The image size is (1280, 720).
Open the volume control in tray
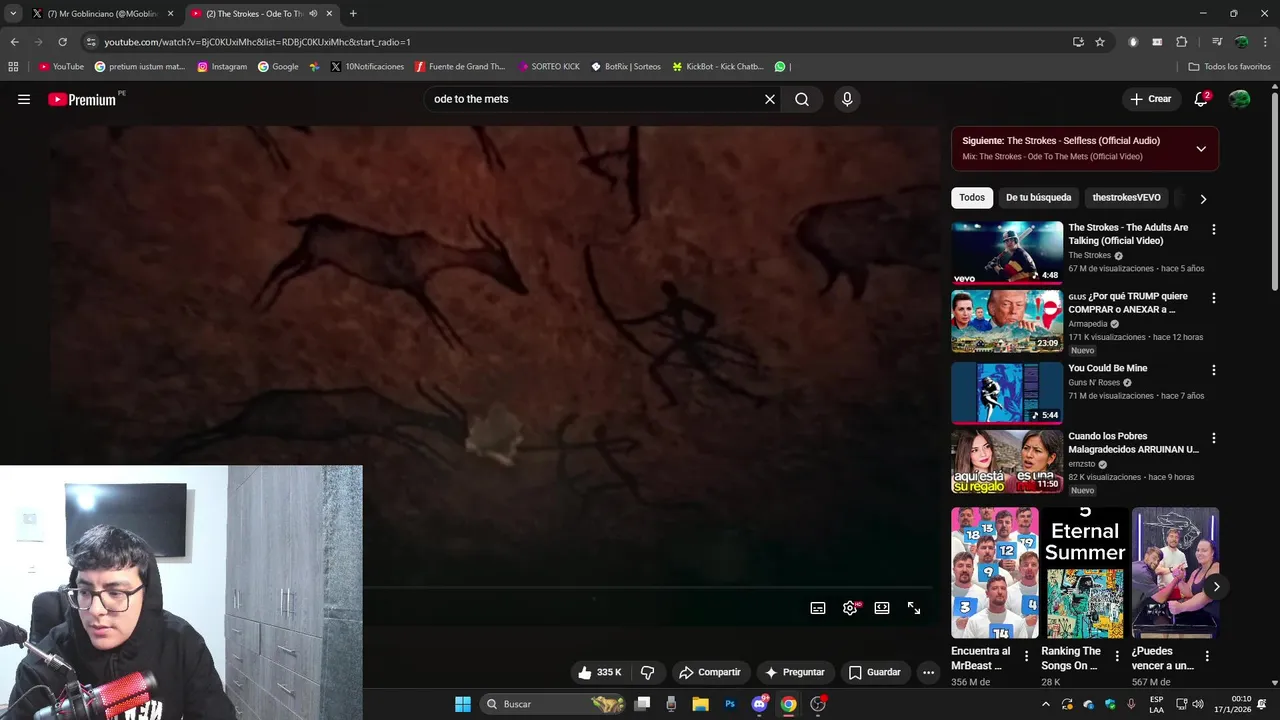(x=1197, y=704)
